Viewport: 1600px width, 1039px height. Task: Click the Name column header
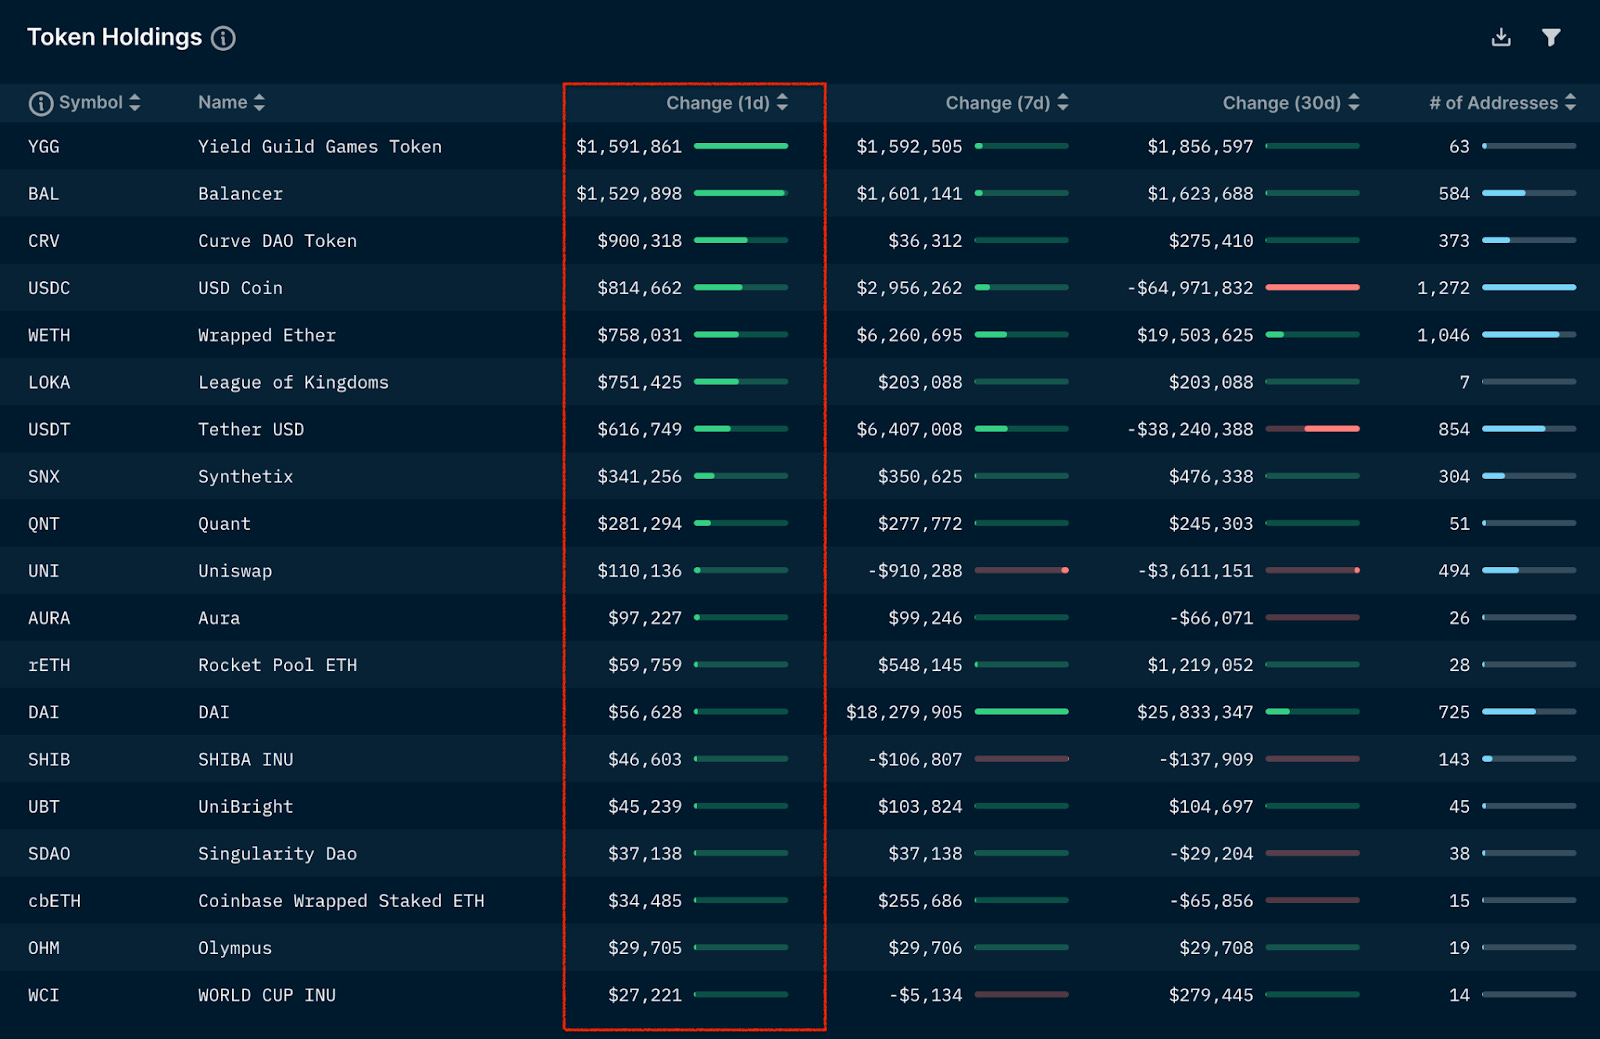point(223,102)
